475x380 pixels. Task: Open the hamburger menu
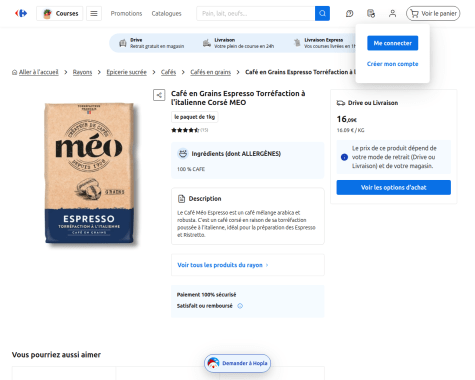pyautogui.click(x=94, y=14)
